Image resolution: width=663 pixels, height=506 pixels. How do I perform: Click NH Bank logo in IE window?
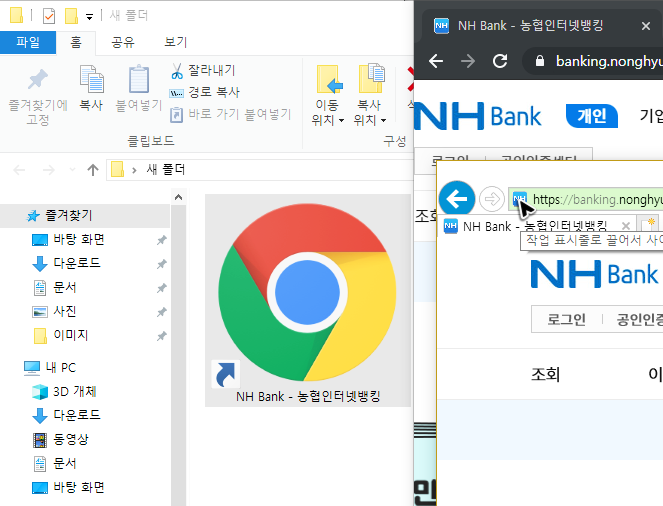[595, 274]
